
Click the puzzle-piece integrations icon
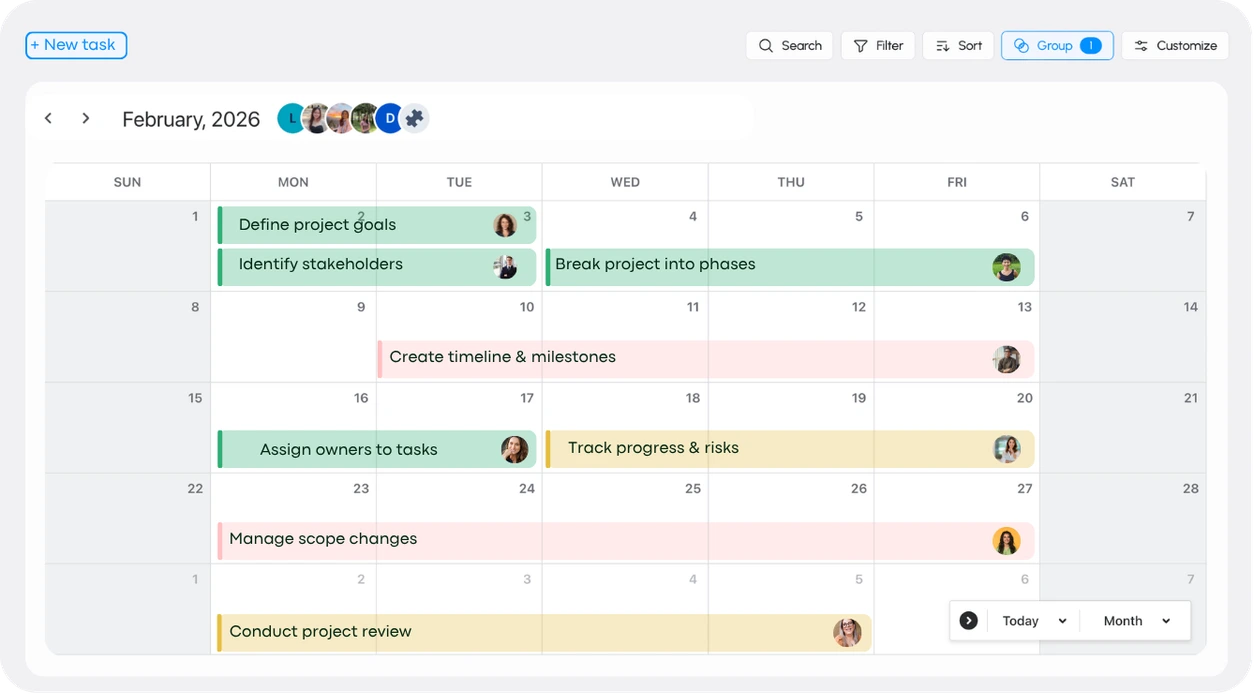tap(415, 117)
